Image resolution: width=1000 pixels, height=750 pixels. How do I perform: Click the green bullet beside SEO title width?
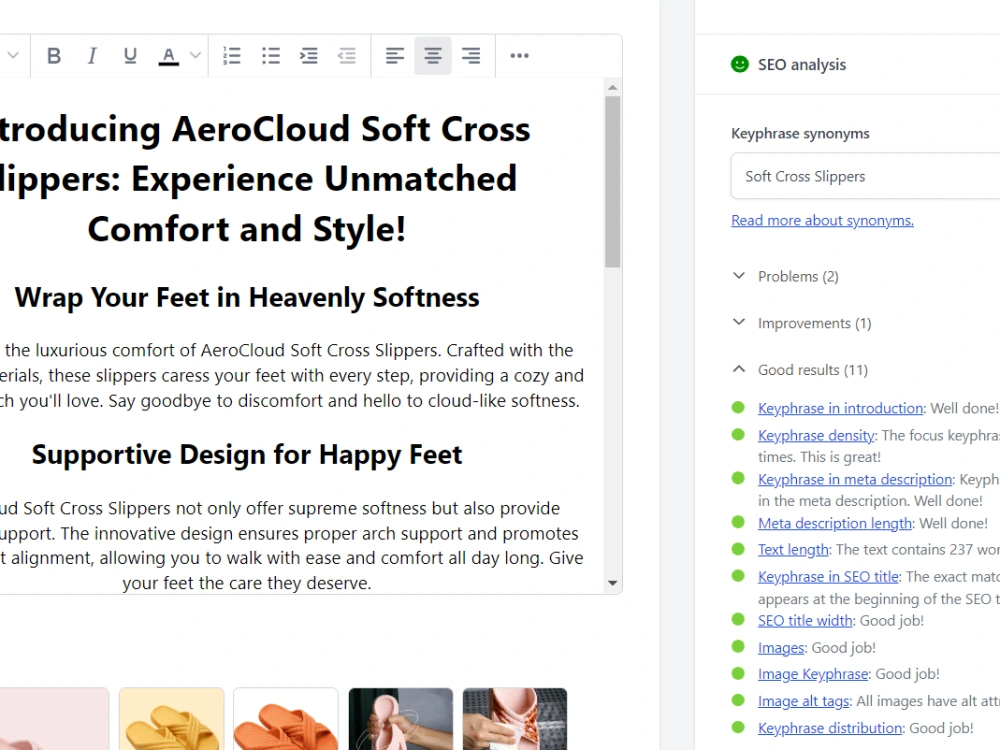click(739, 619)
